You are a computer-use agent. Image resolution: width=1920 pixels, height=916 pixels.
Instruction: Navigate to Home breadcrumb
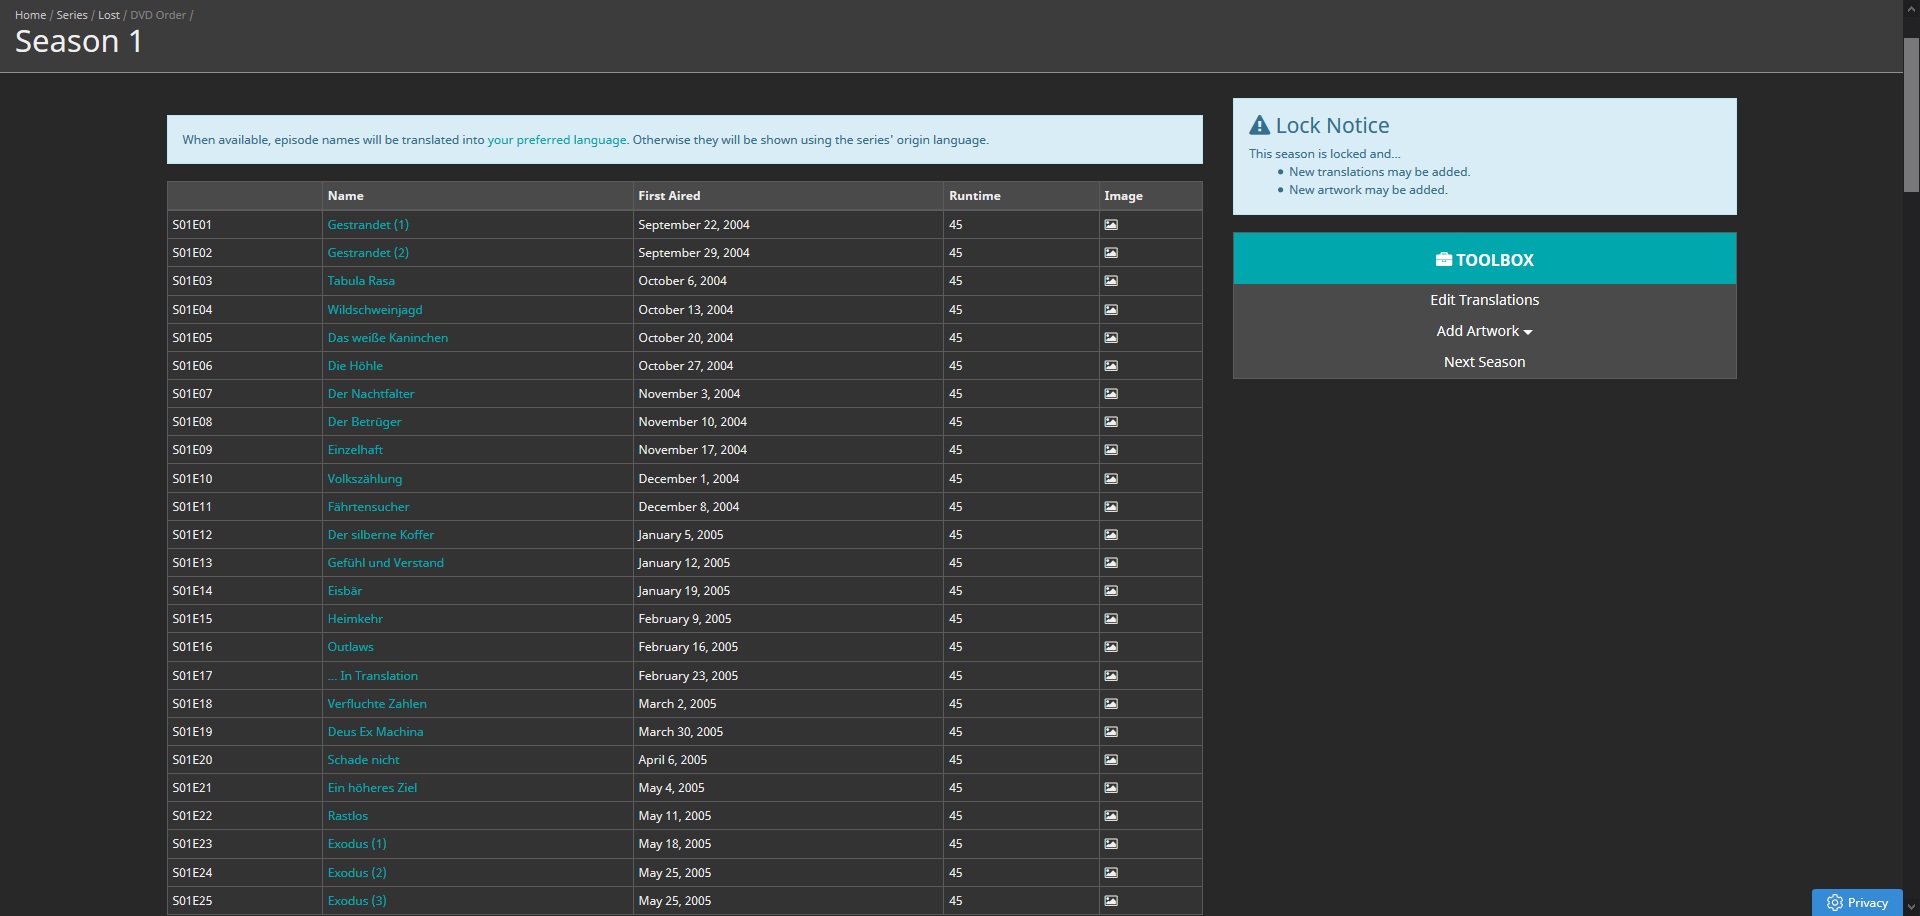tap(30, 15)
